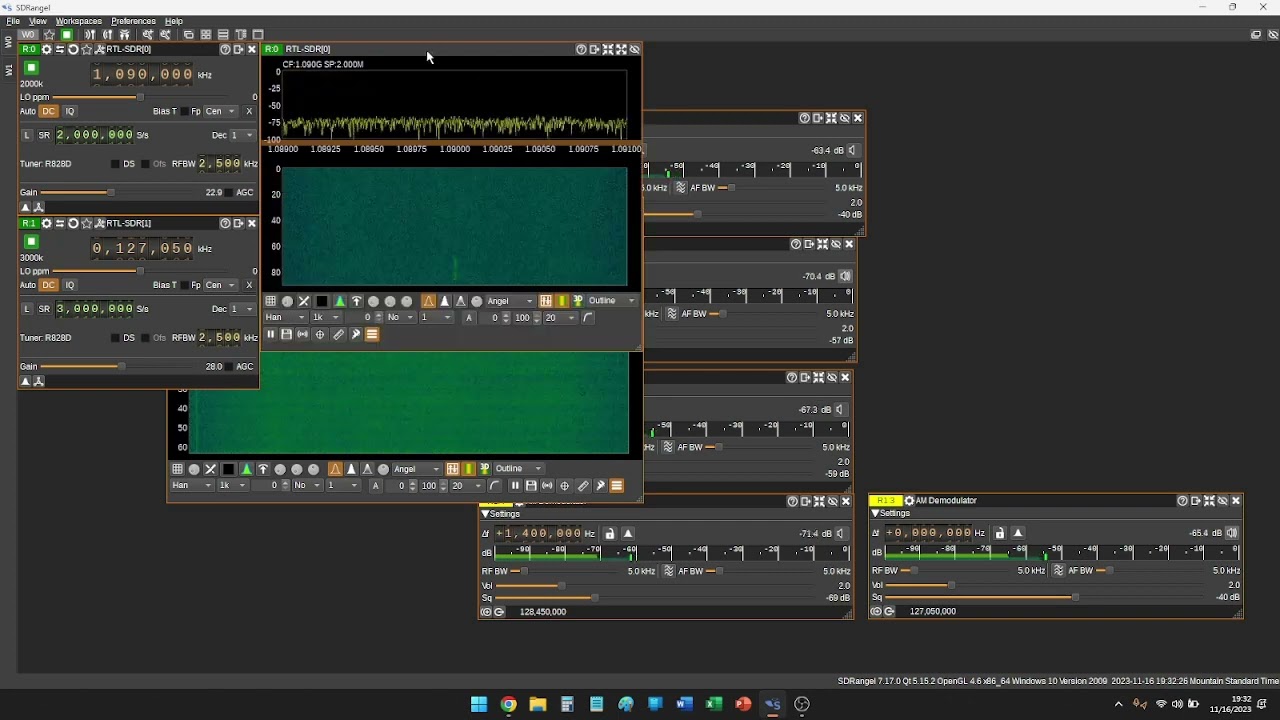The height and width of the screenshot is (720, 1280).
Task: Open RTL-SDR[0] device settings gear
Action: point(46,49)
